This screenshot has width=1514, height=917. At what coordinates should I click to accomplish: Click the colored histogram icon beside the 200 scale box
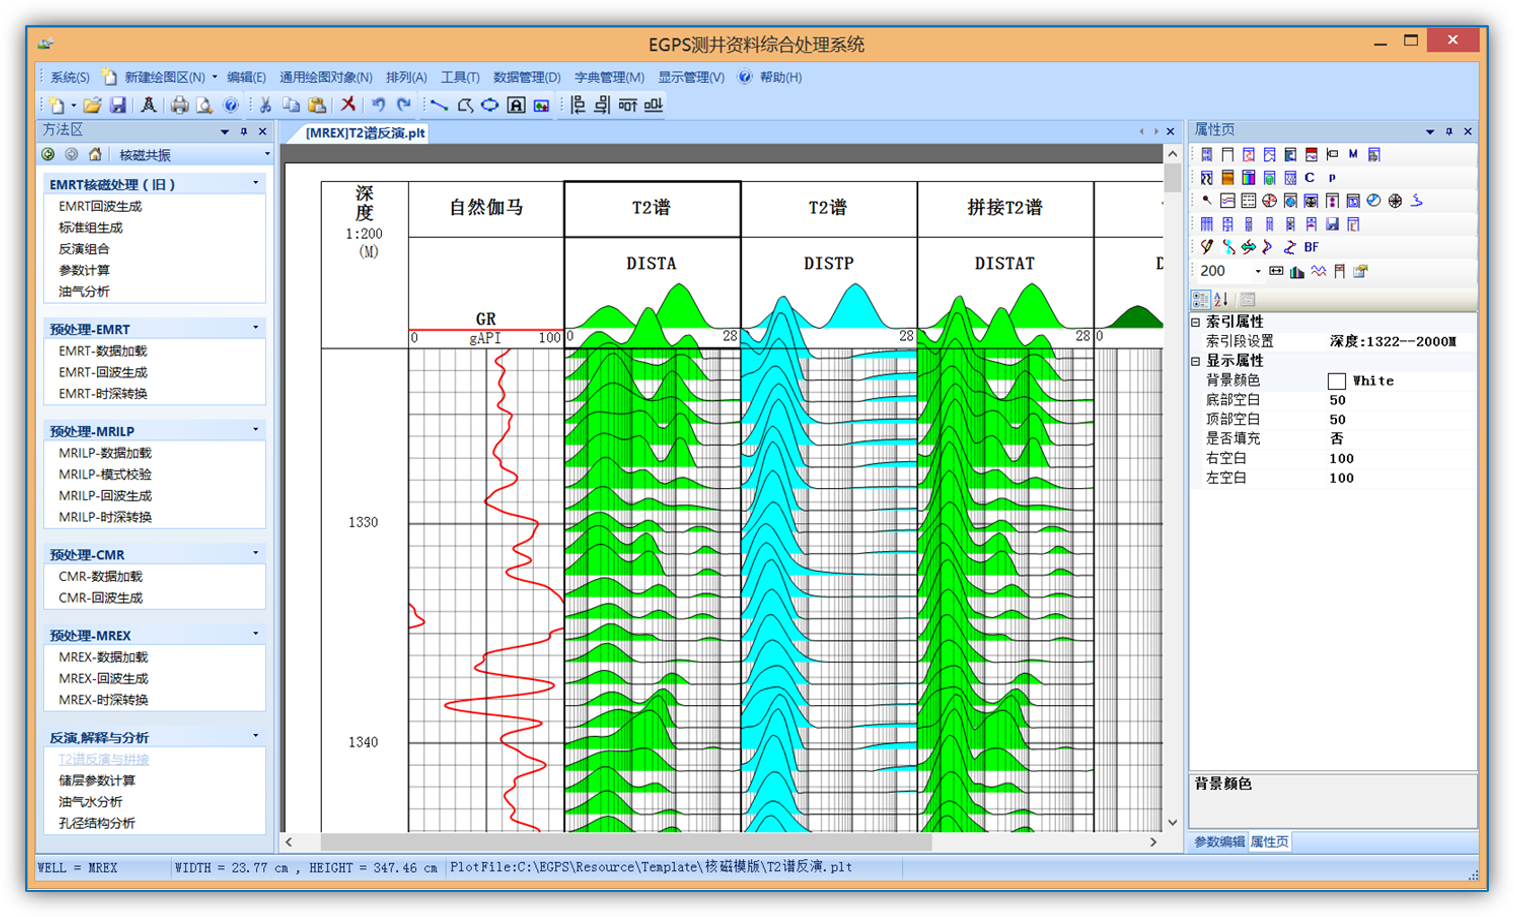pyautogui.click(x=1297, y=271)
